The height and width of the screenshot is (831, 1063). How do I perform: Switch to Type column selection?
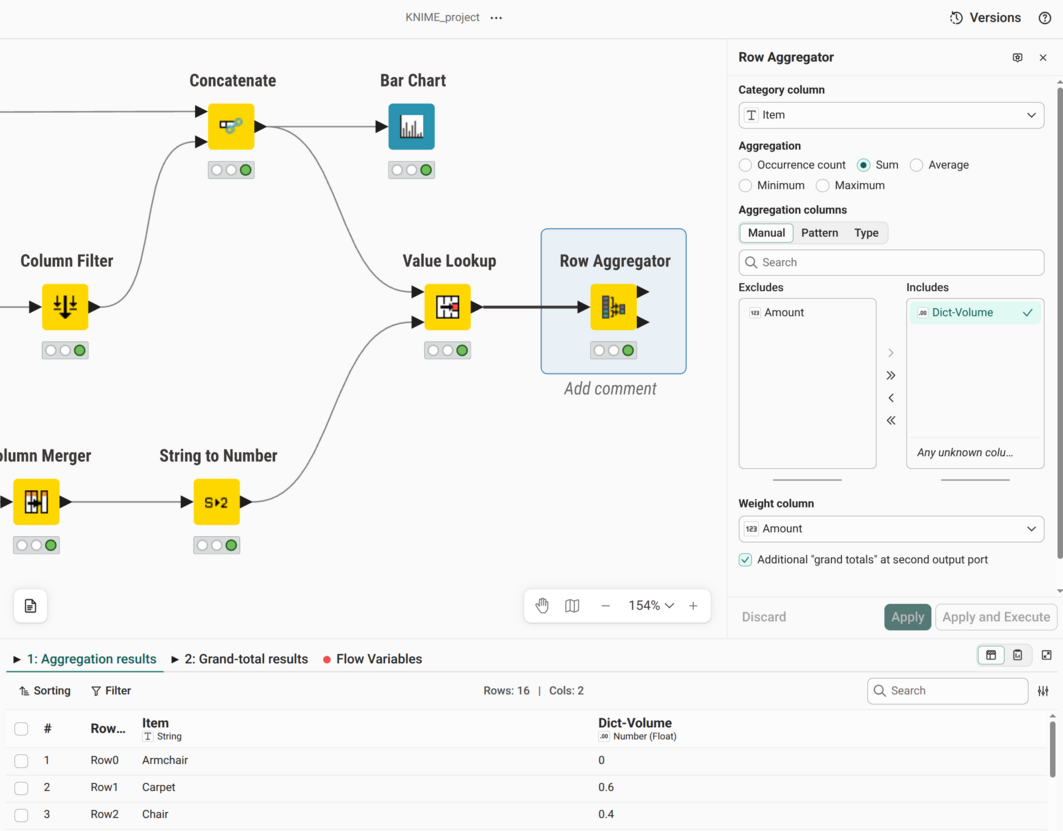(x=866, y=232)
